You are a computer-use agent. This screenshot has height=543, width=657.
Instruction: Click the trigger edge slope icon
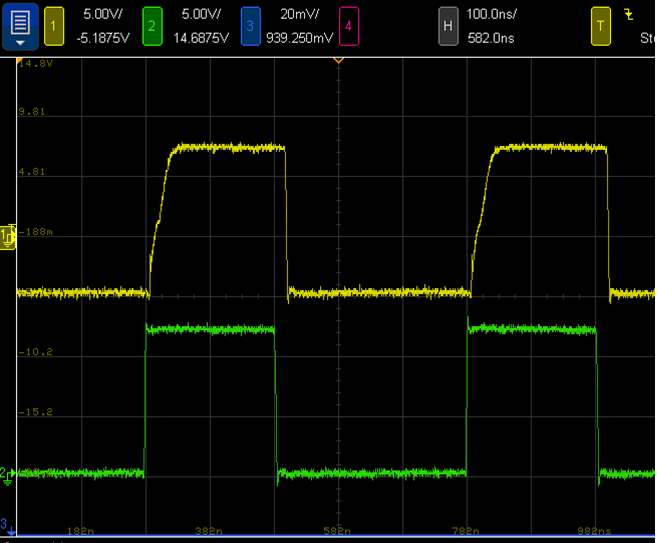pyautogui.click(x=628, y=16)
